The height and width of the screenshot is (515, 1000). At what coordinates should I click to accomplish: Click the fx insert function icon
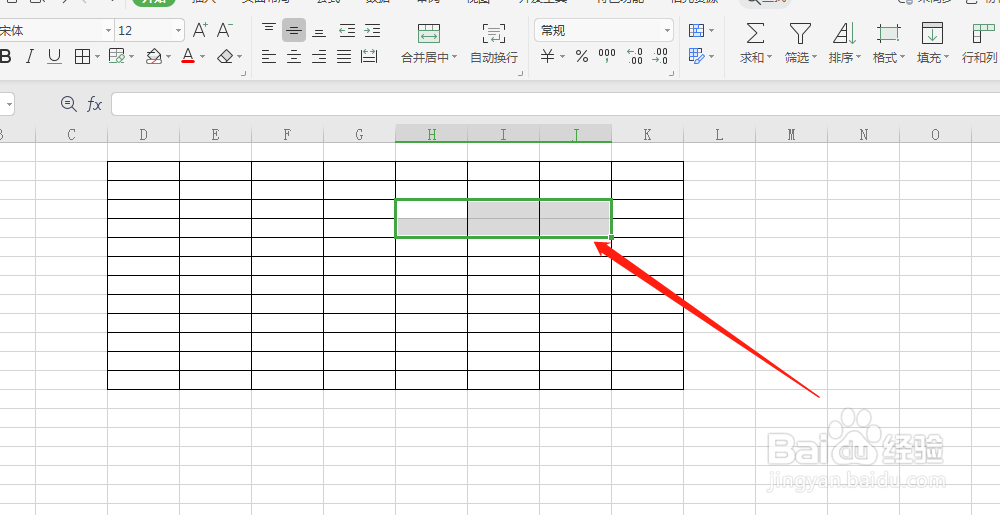(94, 103)
